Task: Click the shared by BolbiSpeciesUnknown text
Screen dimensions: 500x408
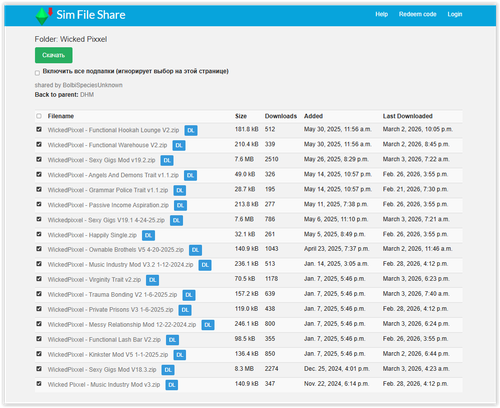Action: click(x=79, y=85)
